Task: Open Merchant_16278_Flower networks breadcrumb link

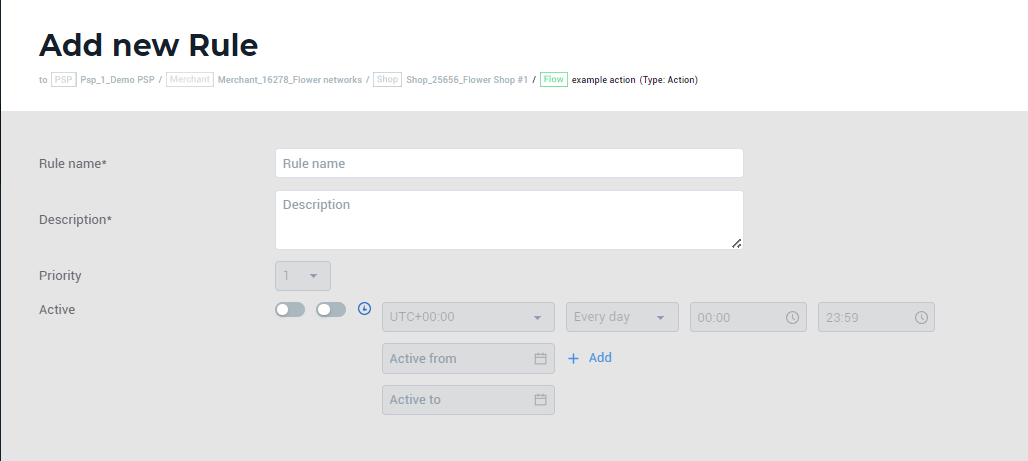Action: pos(290,80)
